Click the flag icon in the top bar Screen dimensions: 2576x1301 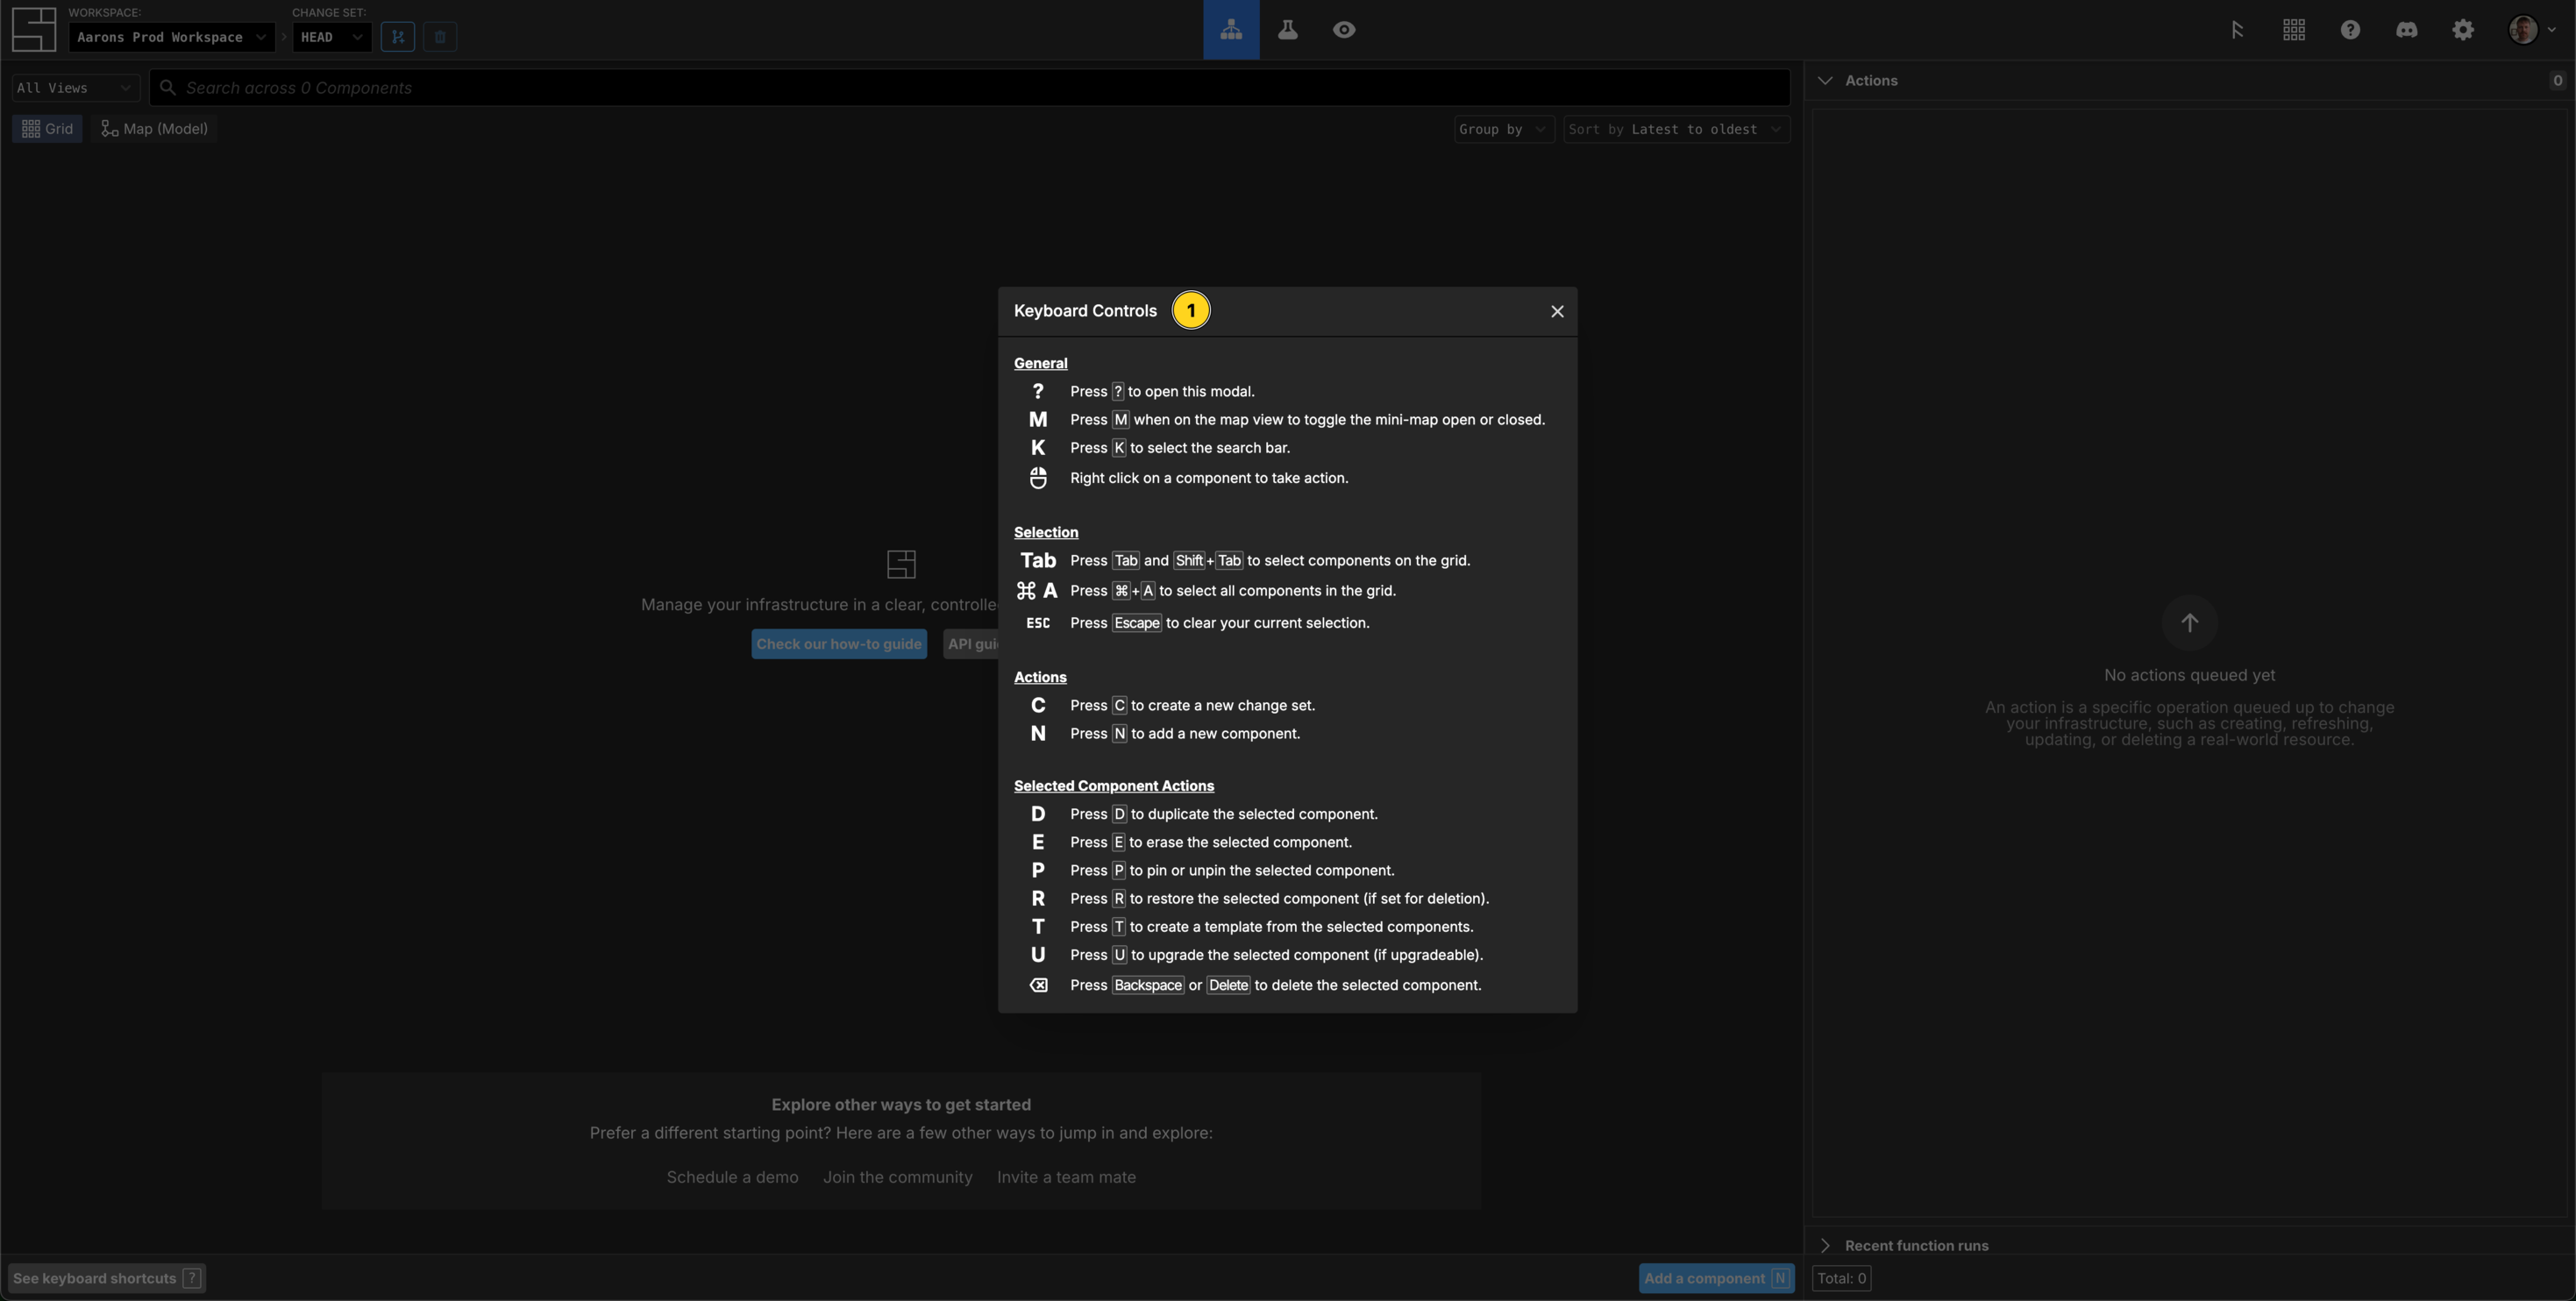point(2237,30)
